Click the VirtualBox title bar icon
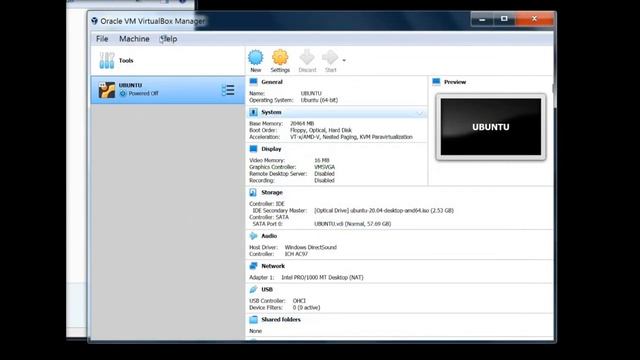 (94, 21)
